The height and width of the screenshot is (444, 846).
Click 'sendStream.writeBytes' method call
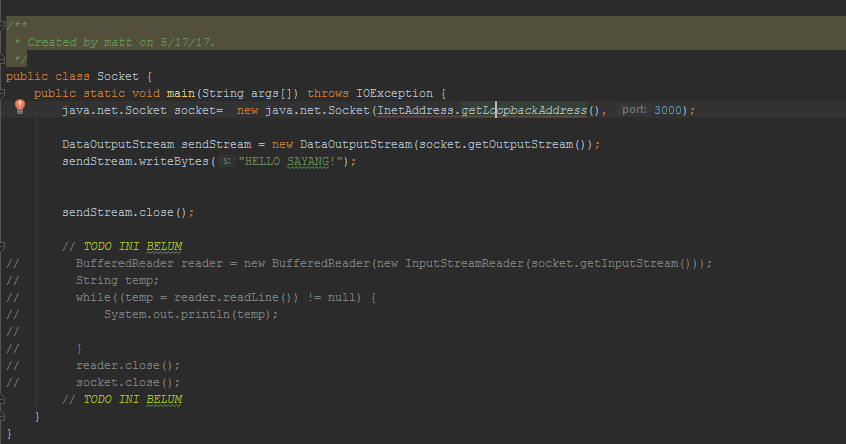click(135, 161)
